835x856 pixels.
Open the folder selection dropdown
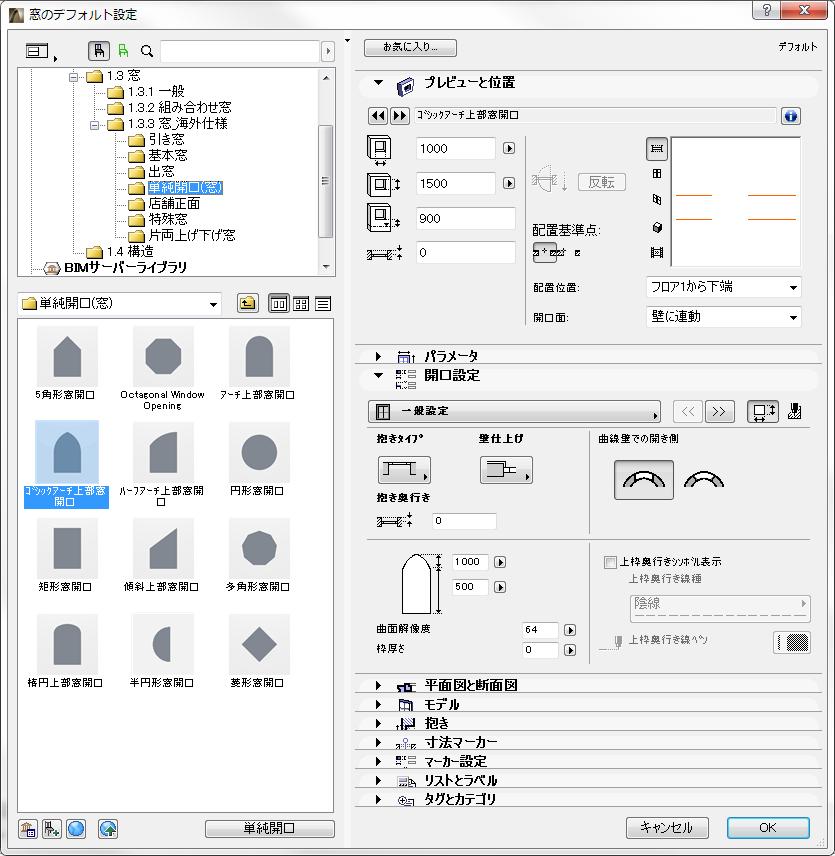click(x=120, y=304)
